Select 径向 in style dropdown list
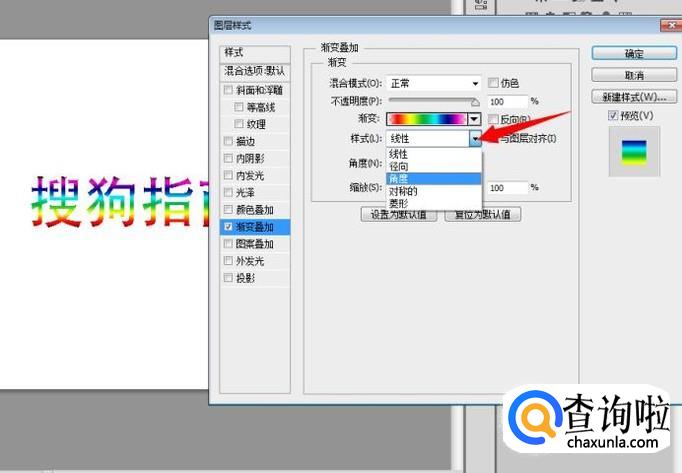682x473 pixels. pos(434,166)
